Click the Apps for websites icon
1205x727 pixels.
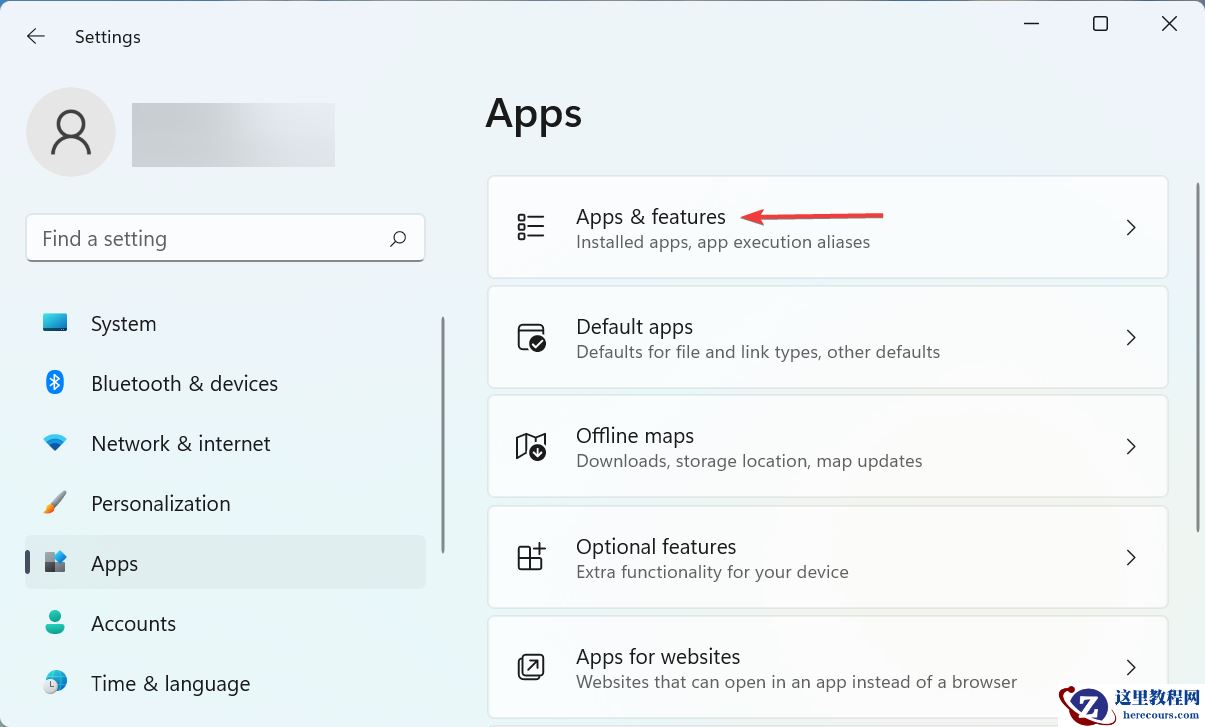pos(531,667)
